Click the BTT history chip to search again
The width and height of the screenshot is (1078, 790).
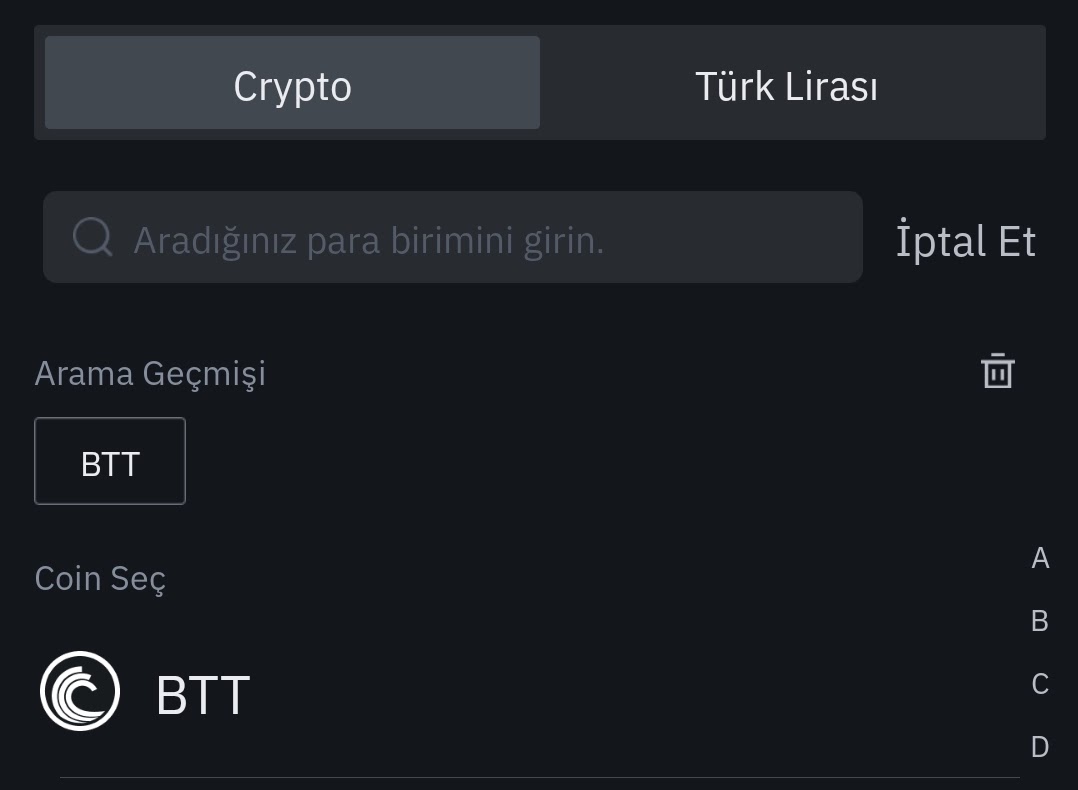109,461
